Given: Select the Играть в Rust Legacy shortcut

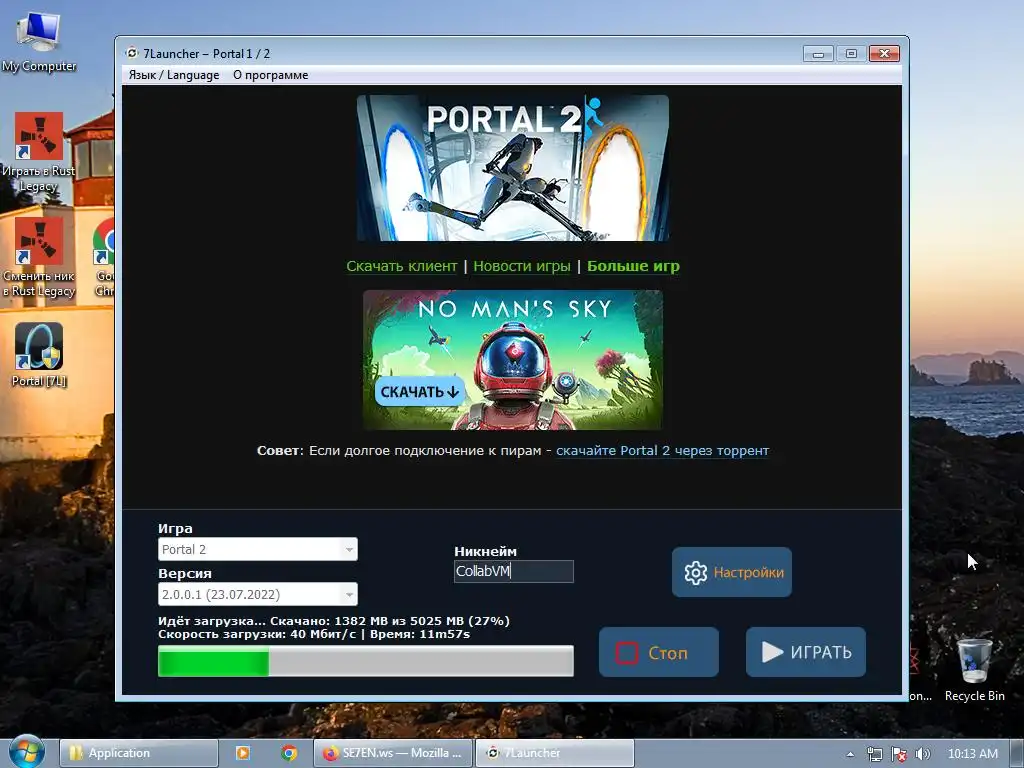Looking at the screenshot, I should pos(39,152).
